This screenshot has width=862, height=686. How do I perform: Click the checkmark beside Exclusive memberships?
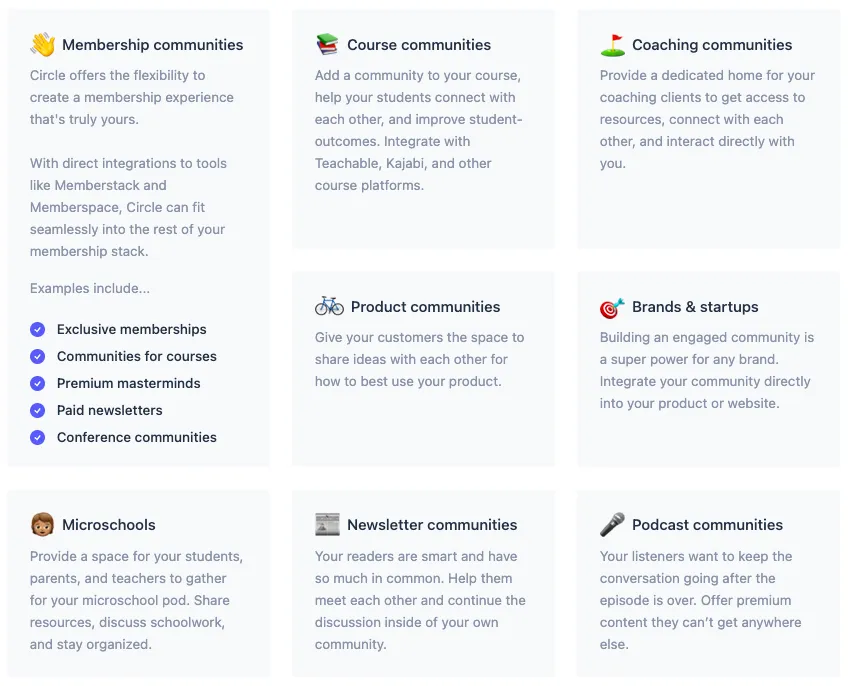click(x=38, y=329)
